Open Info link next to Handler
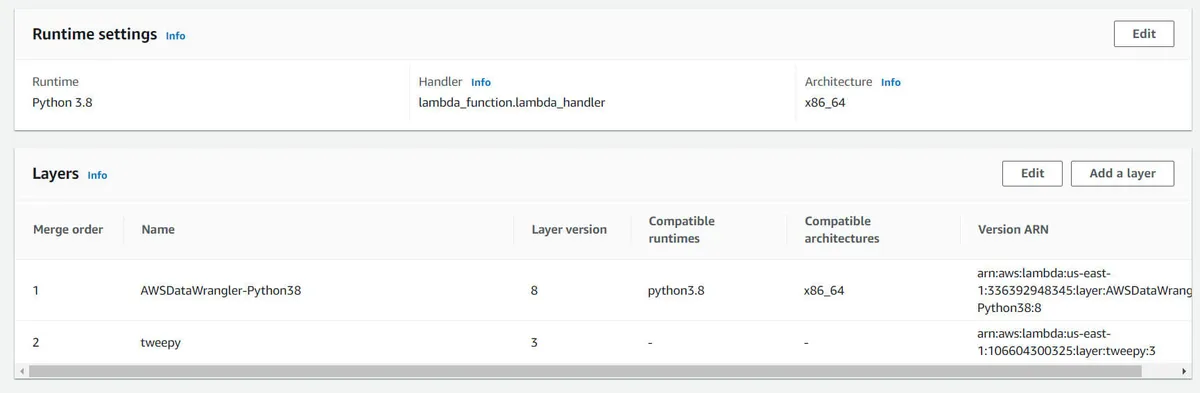The height and width of the screenshot is (393, 1200). 481,82
